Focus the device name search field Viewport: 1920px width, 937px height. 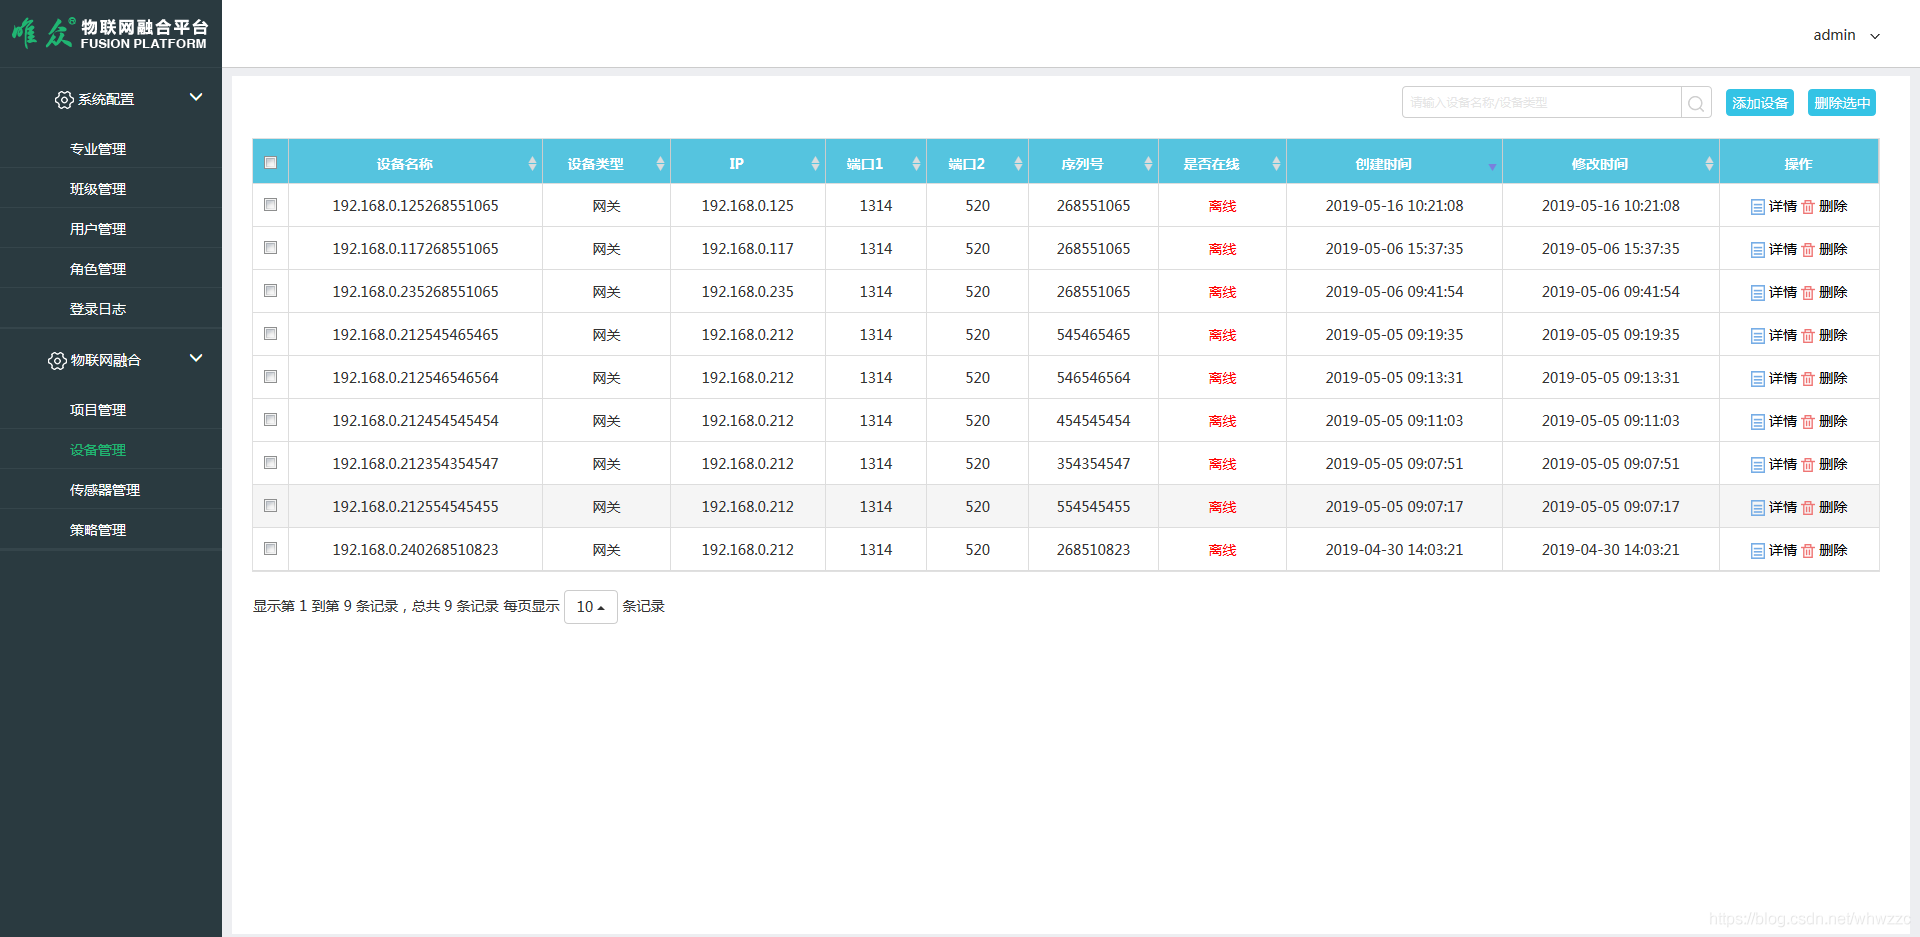point(1541,103)
